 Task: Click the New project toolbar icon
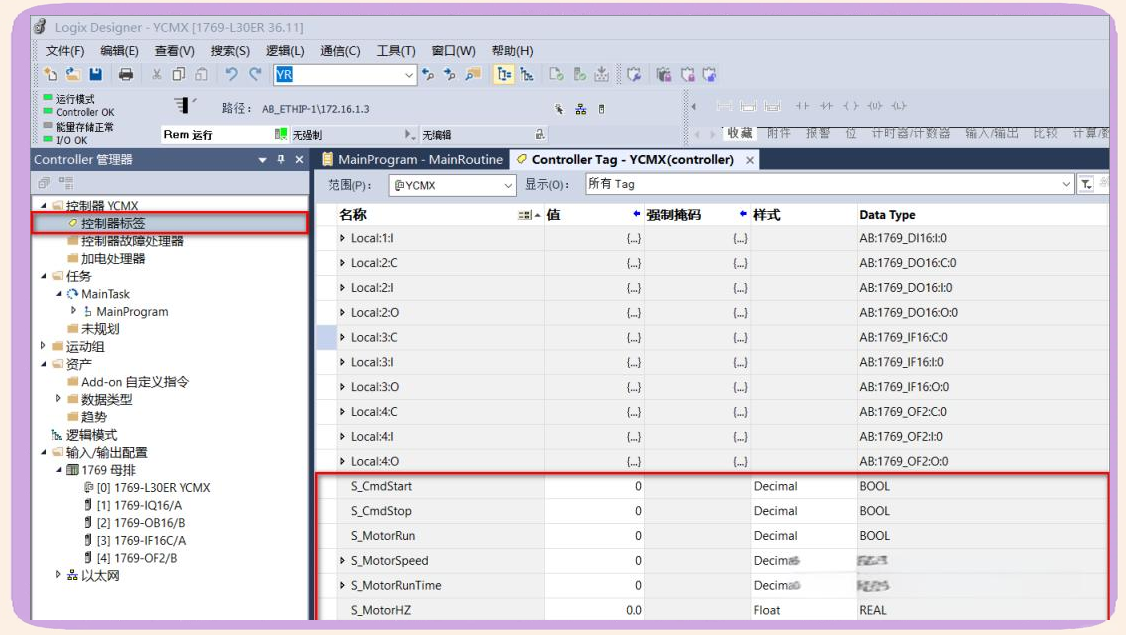coord(50,74)
